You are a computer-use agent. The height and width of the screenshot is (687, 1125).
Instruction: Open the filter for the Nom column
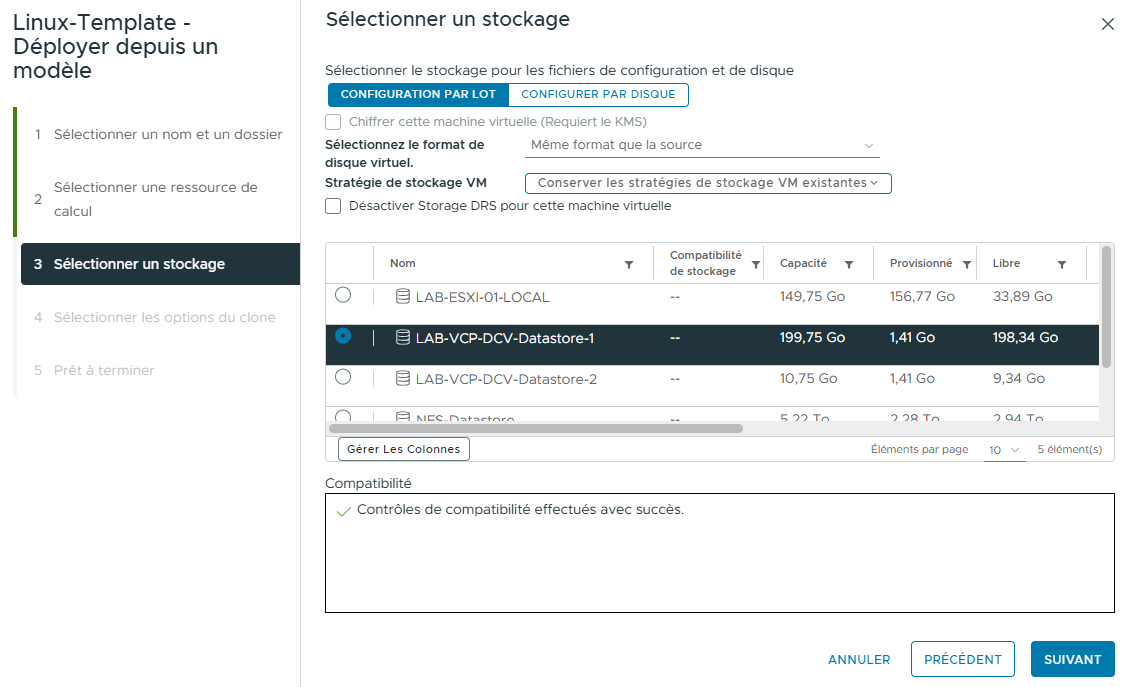(x=629, y=263)
